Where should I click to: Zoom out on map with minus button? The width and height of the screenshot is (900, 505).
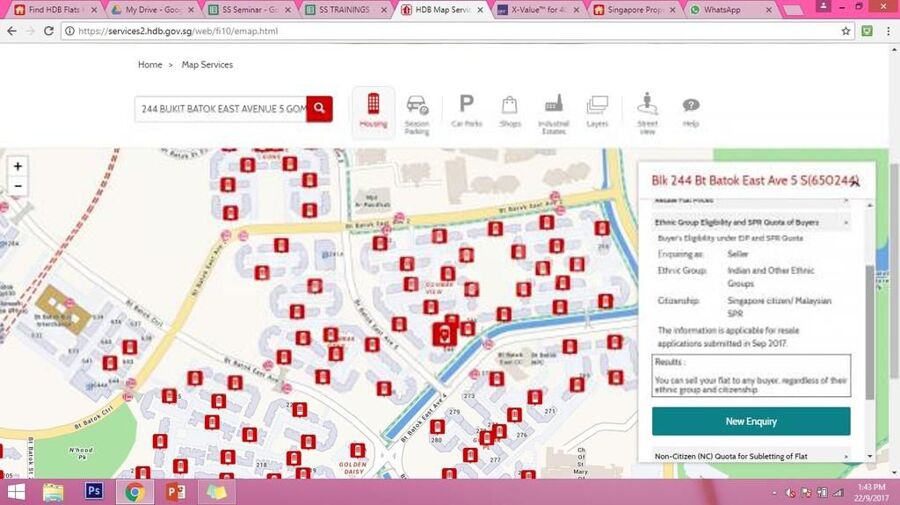tap(18, 186)
